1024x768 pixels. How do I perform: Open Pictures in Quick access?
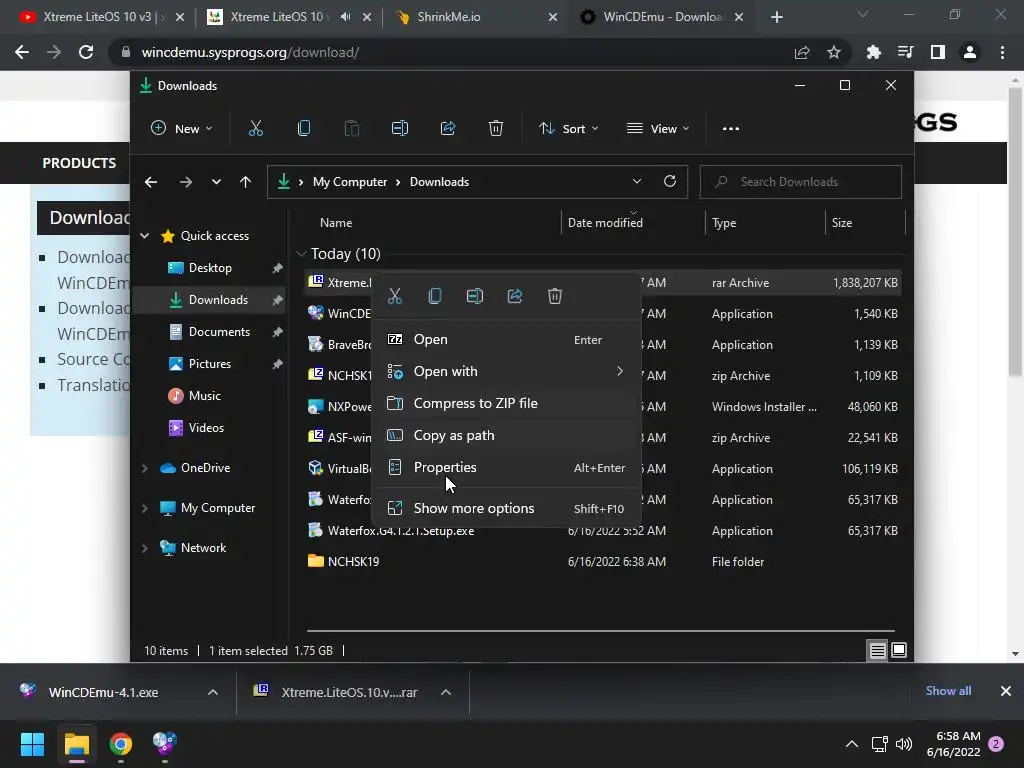pos(210,364)
